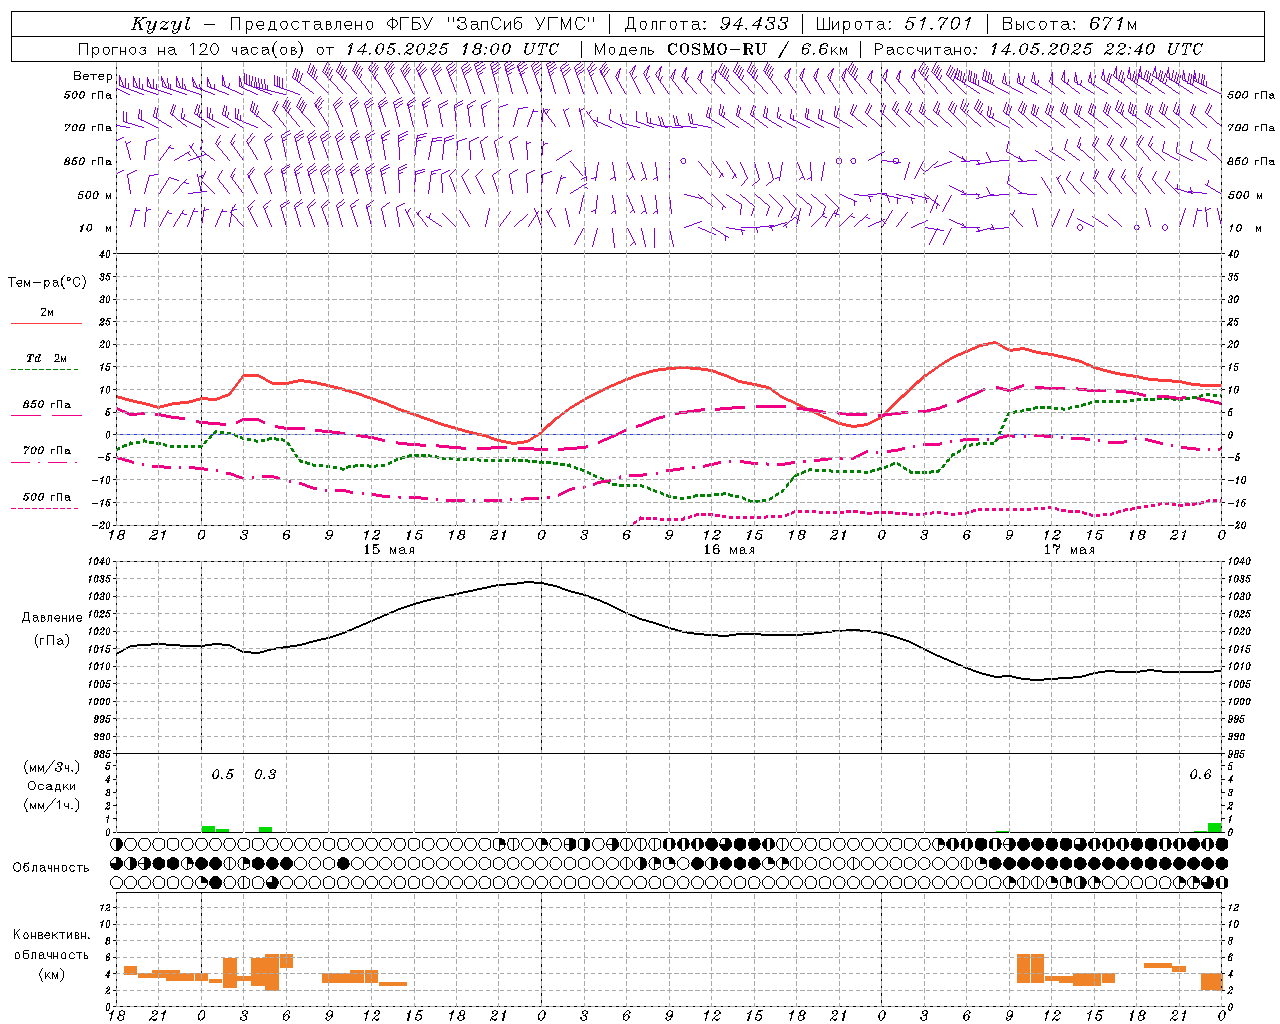Click the "(мм/3ч.)" precipitation unit label

pyautogui.click(x=52, y=767)
